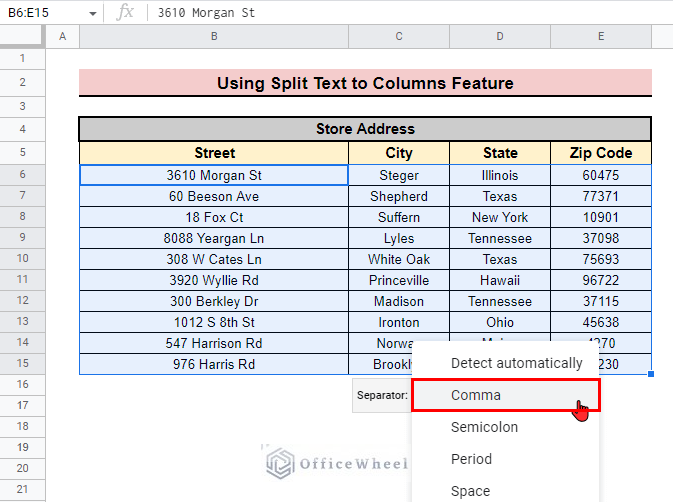673x502 pixels.
Task: Select zip code cell 37098
Action: pos(601,238)
